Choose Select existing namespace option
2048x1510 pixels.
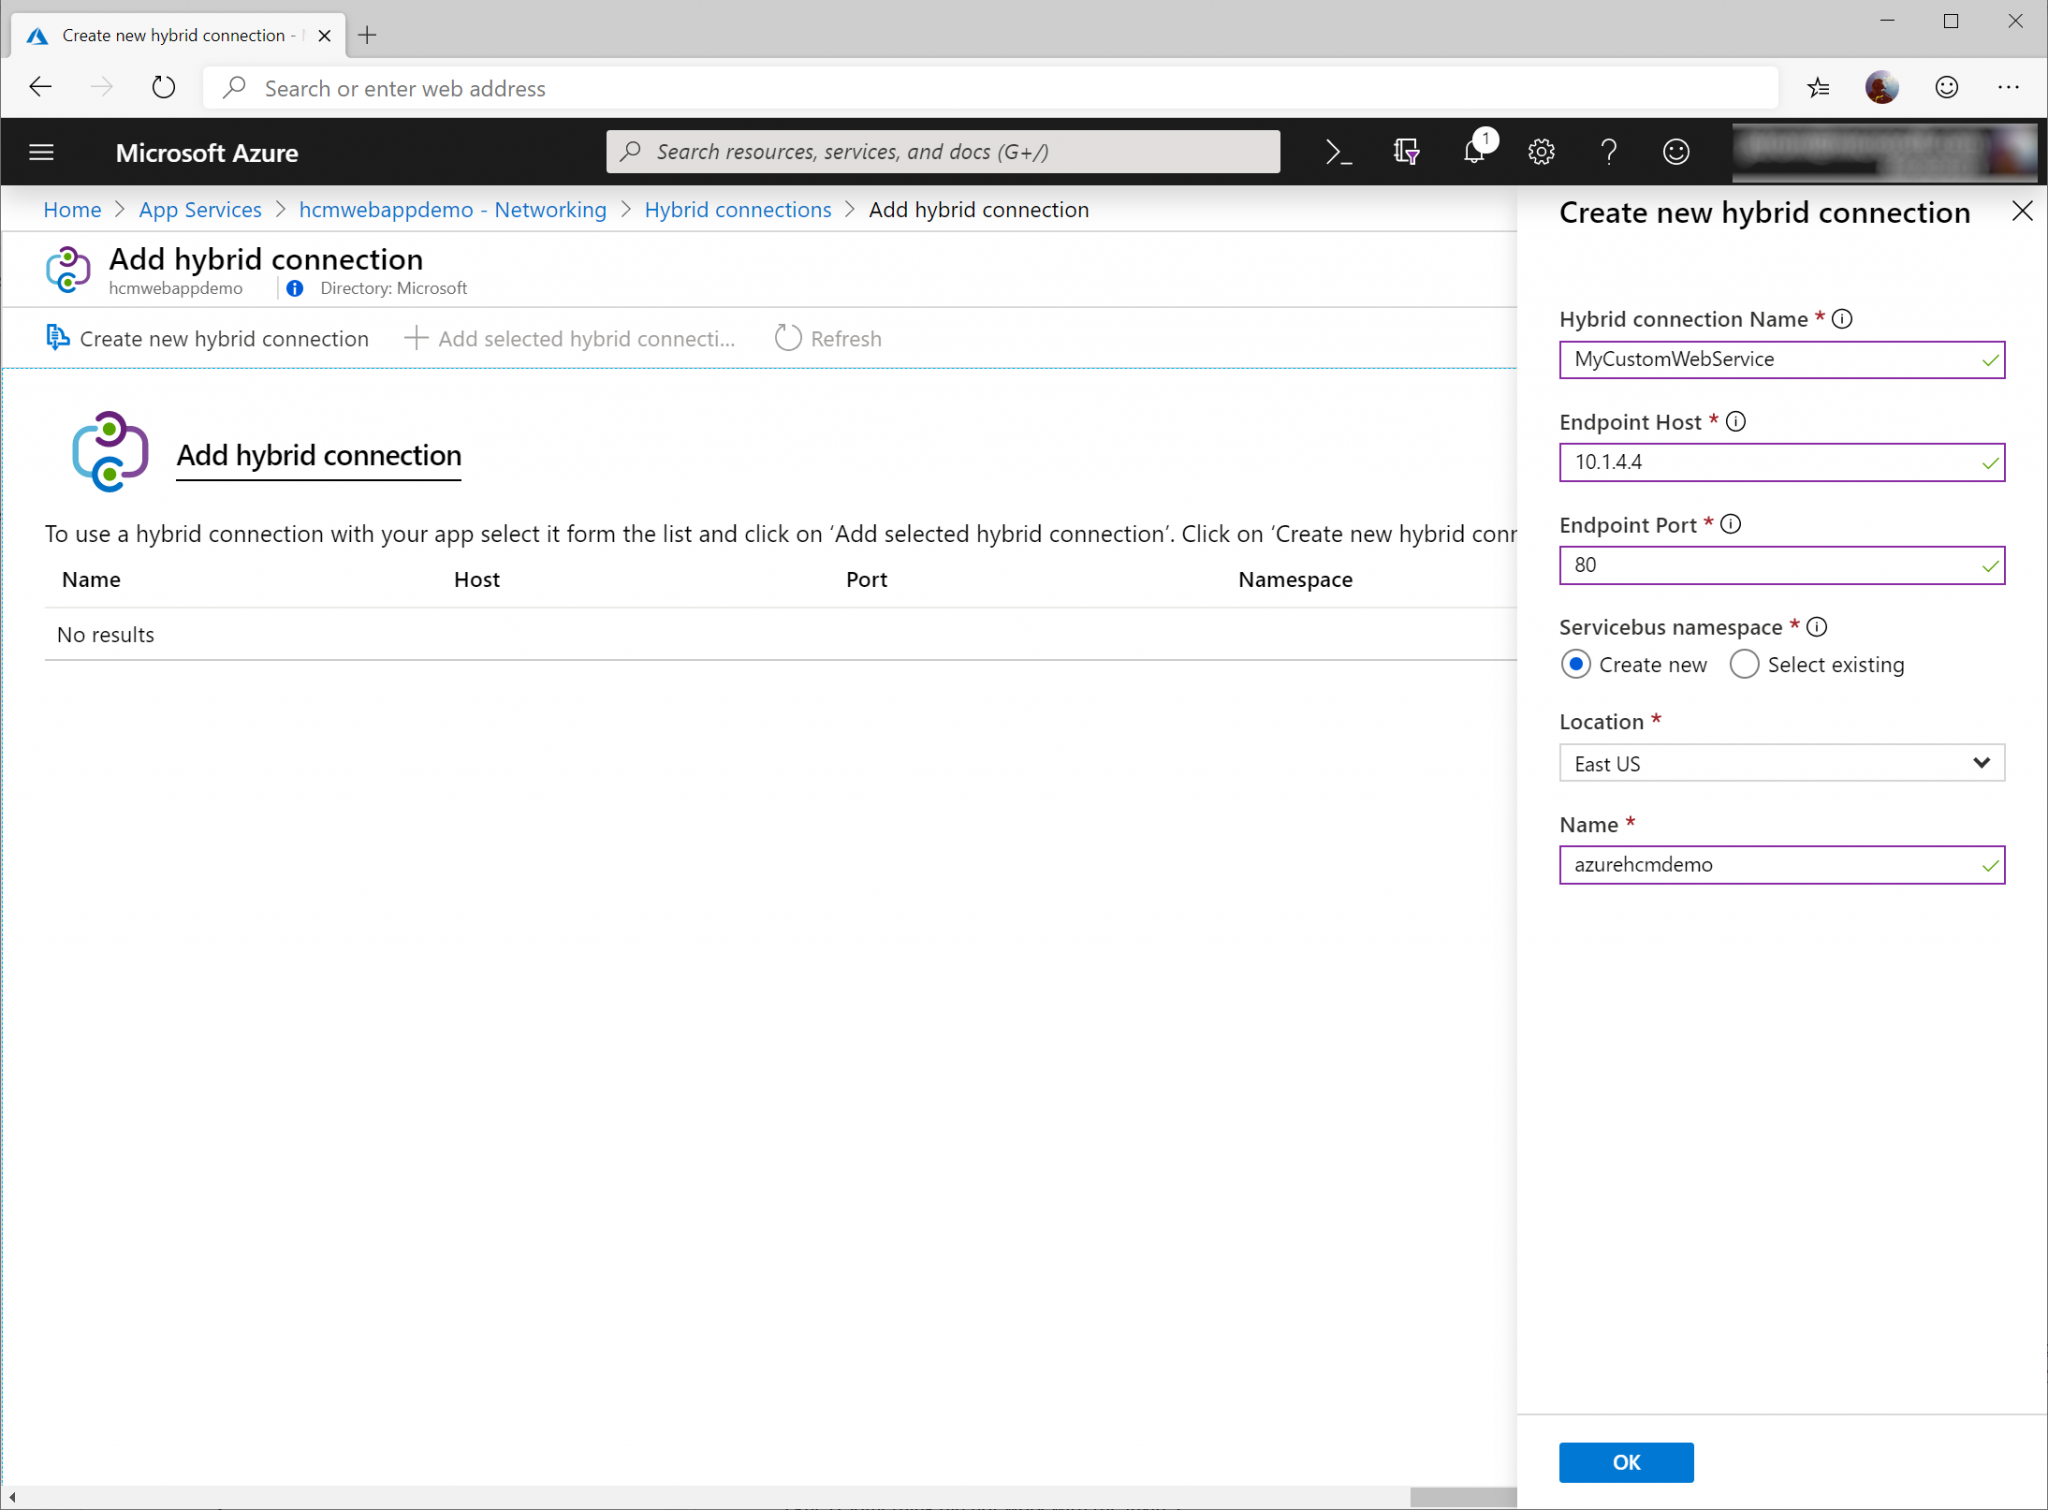[x=1744, y=664]
